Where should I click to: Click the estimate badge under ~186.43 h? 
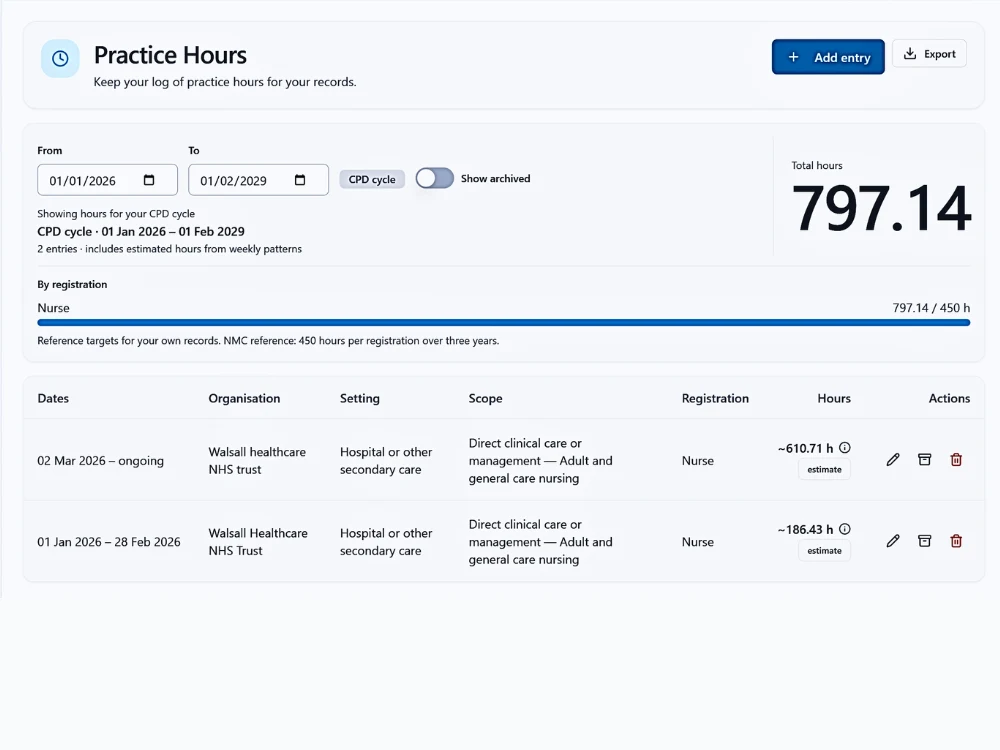pos(824,550)
